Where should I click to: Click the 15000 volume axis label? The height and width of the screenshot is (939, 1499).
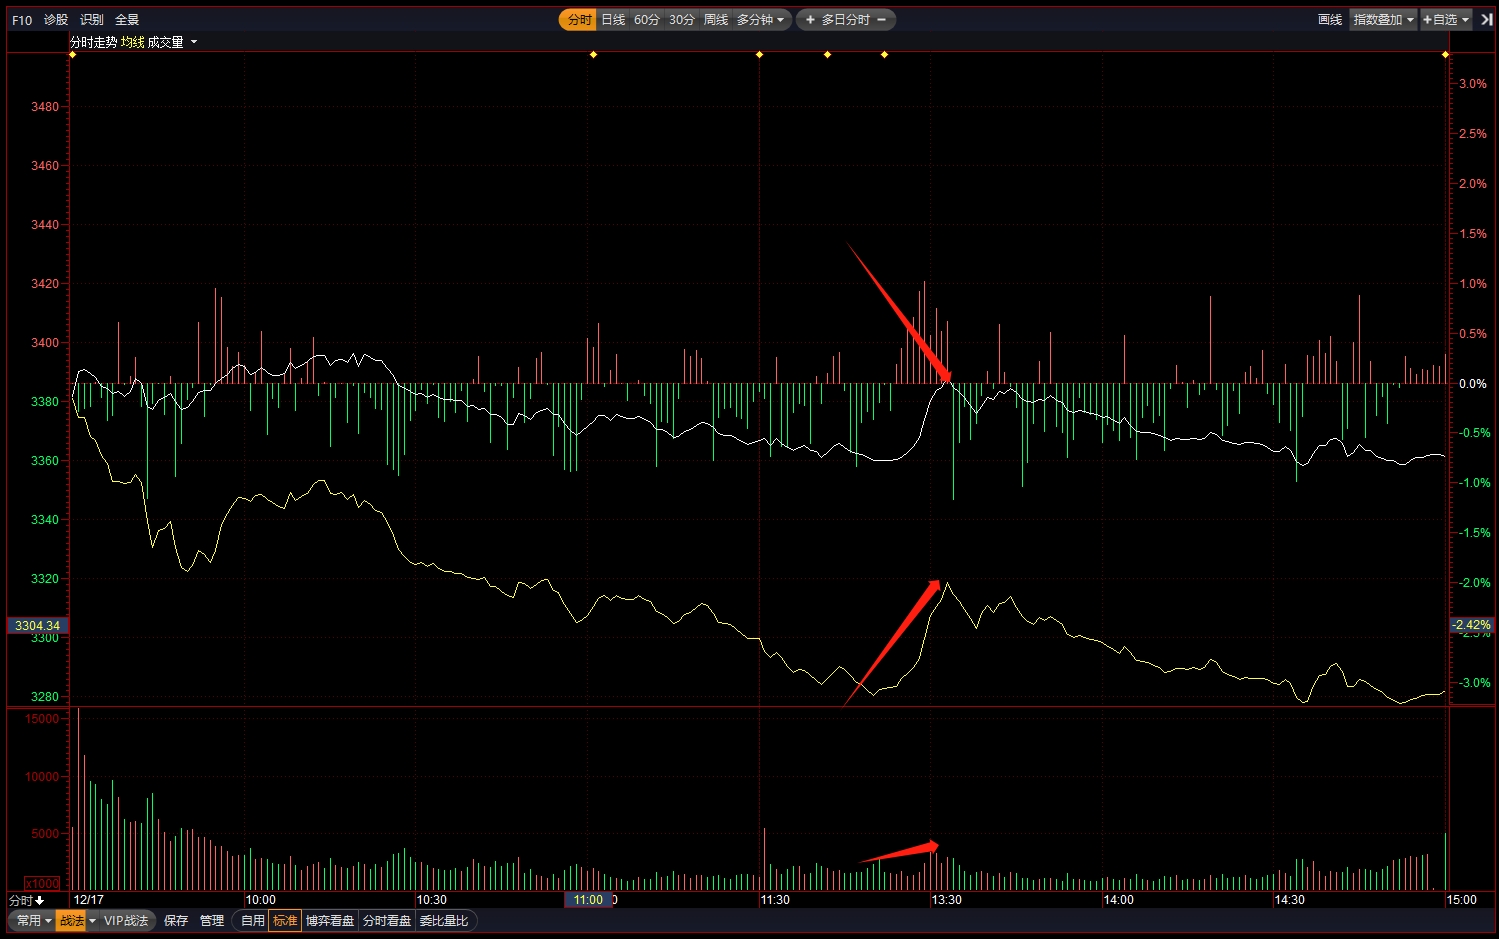tap(42, 719)
